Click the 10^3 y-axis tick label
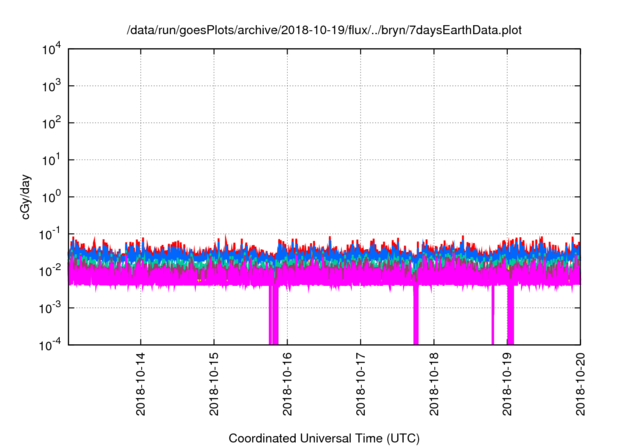Image resolution: width=640 pixels, height=448 pixels. click(52, 86)
